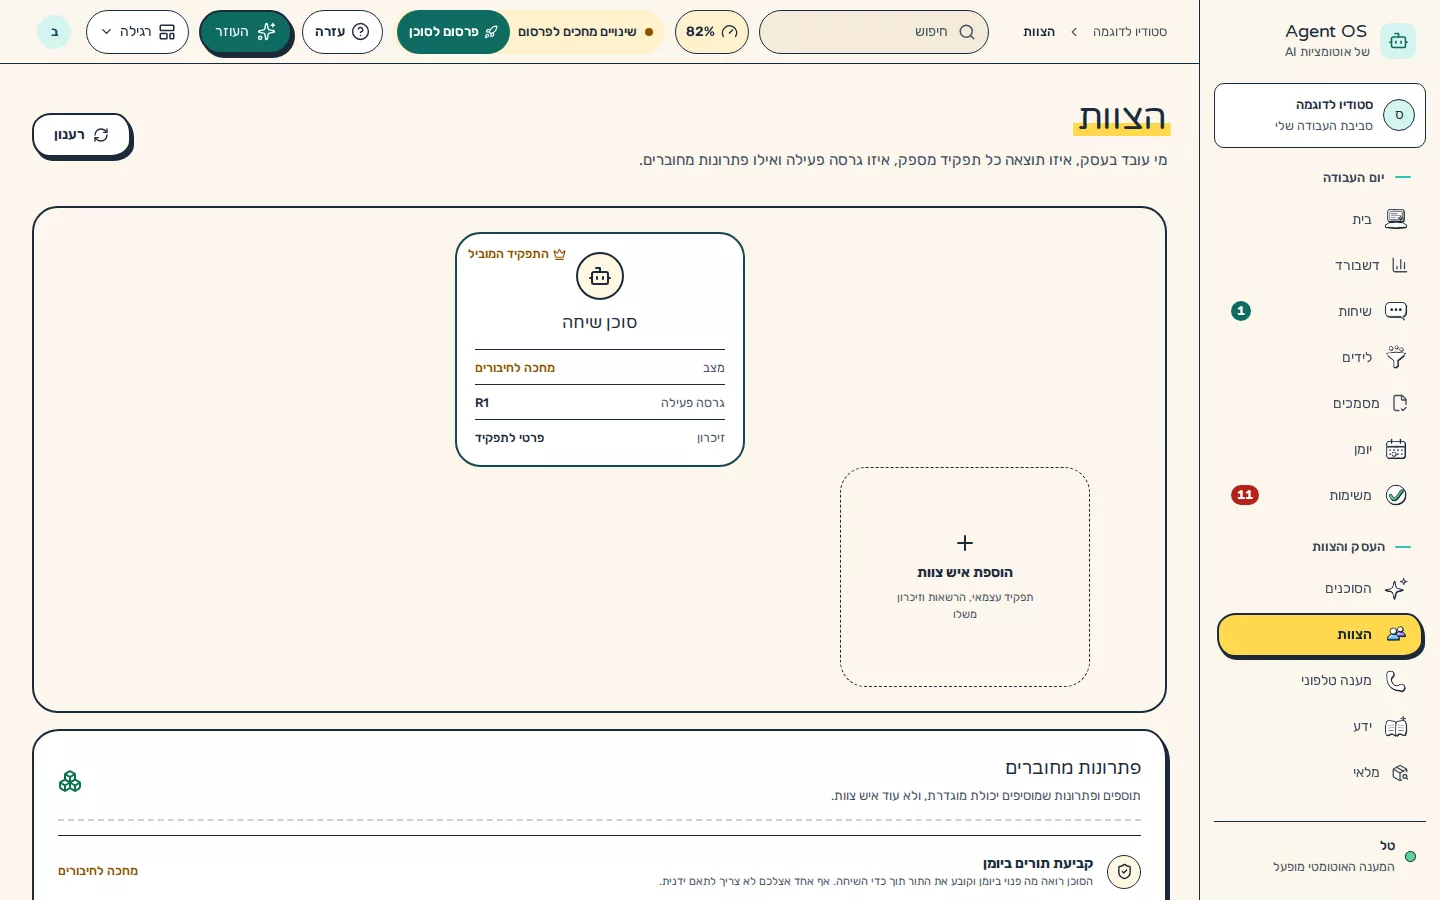Click the הוספת איש צוות label
The width and height of the screenshot is (1440, 900).
(965, 572)
